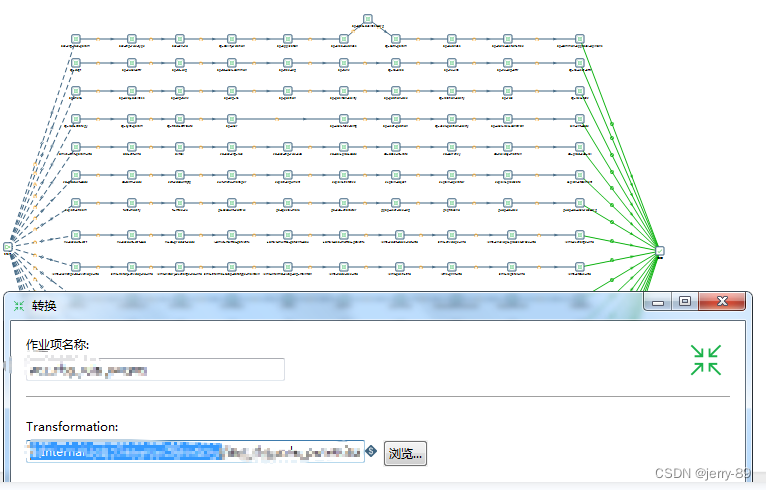Select the last transformation entry of the top row
The image size is (766, 490).
click(x=579, y=39)
